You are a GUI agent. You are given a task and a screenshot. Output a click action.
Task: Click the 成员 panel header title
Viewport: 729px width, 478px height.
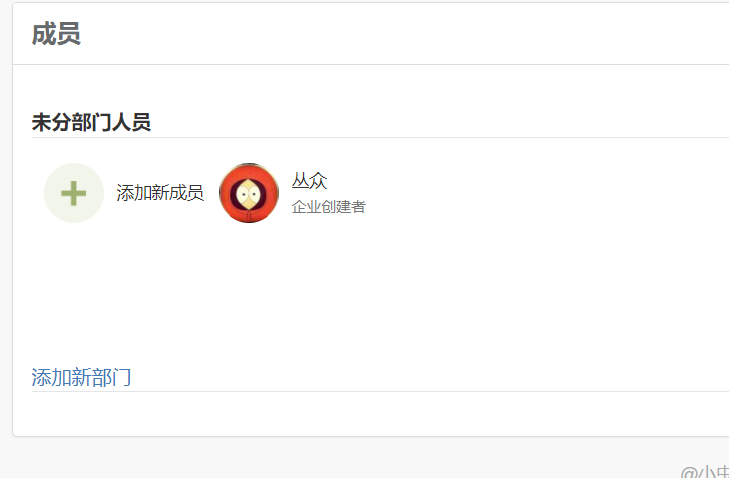point(56,34)
